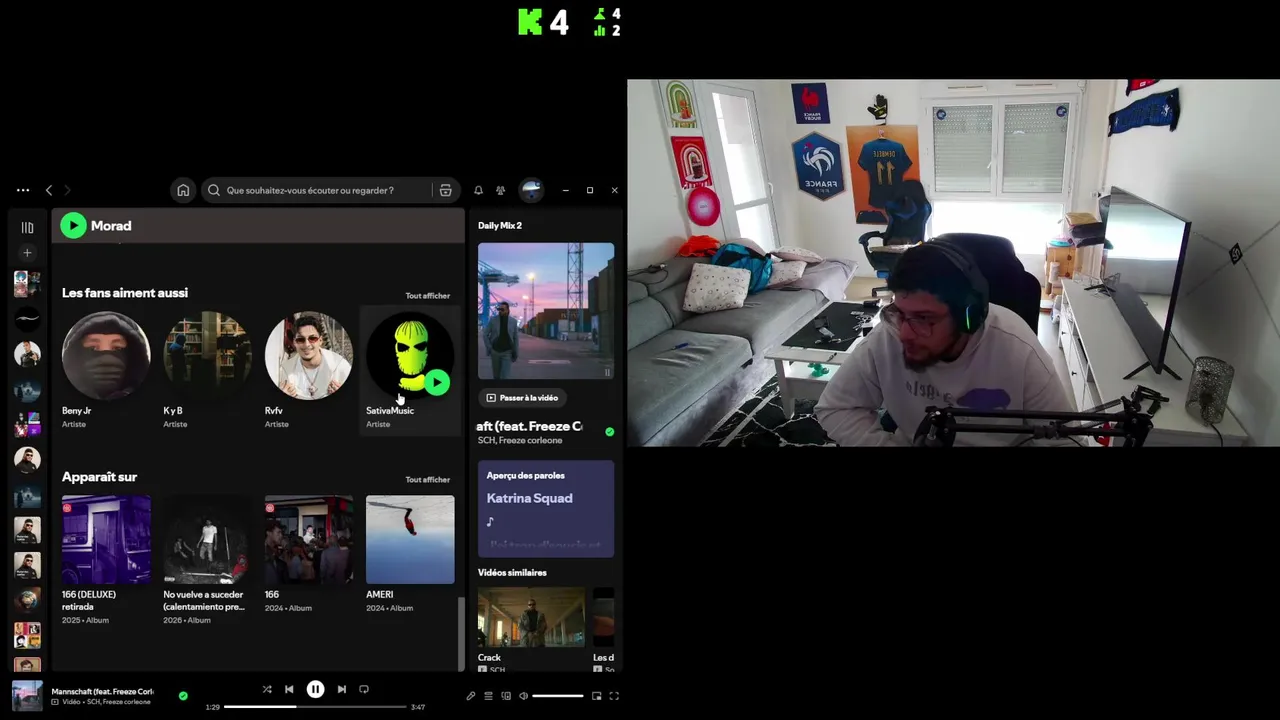The height and width of the screenshot is (720, 1280).
Task: Click the search input field
Action: 326,190
